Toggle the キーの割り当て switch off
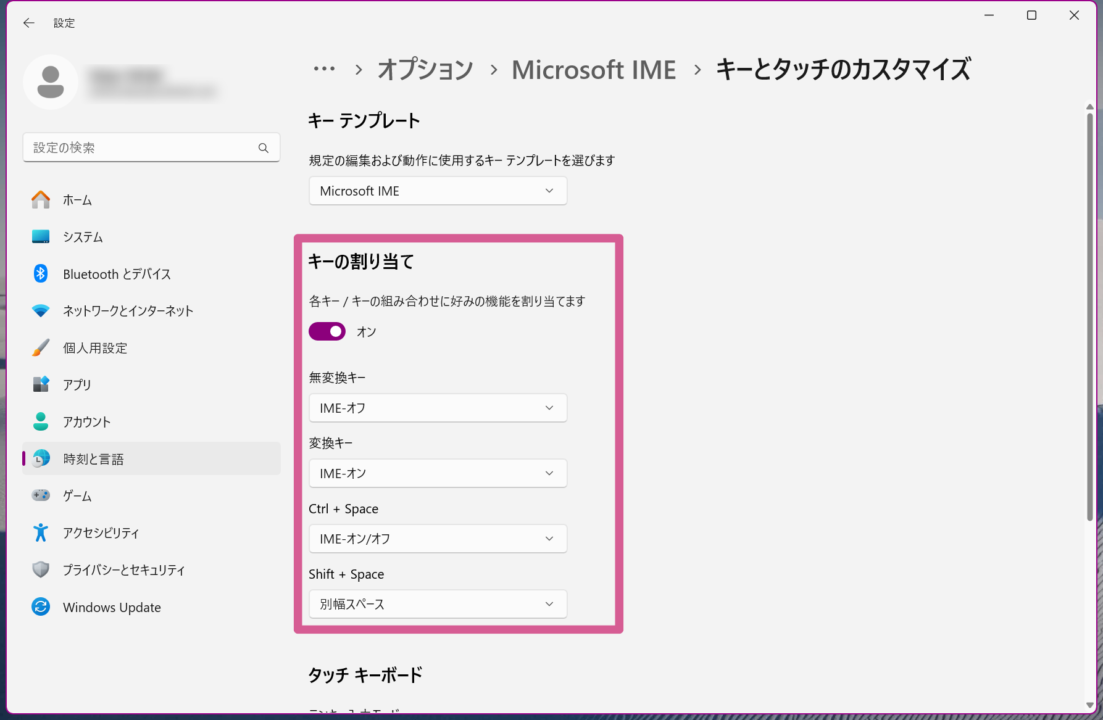The height and width of the screenshot is (720, 1103). pos(327,332)
